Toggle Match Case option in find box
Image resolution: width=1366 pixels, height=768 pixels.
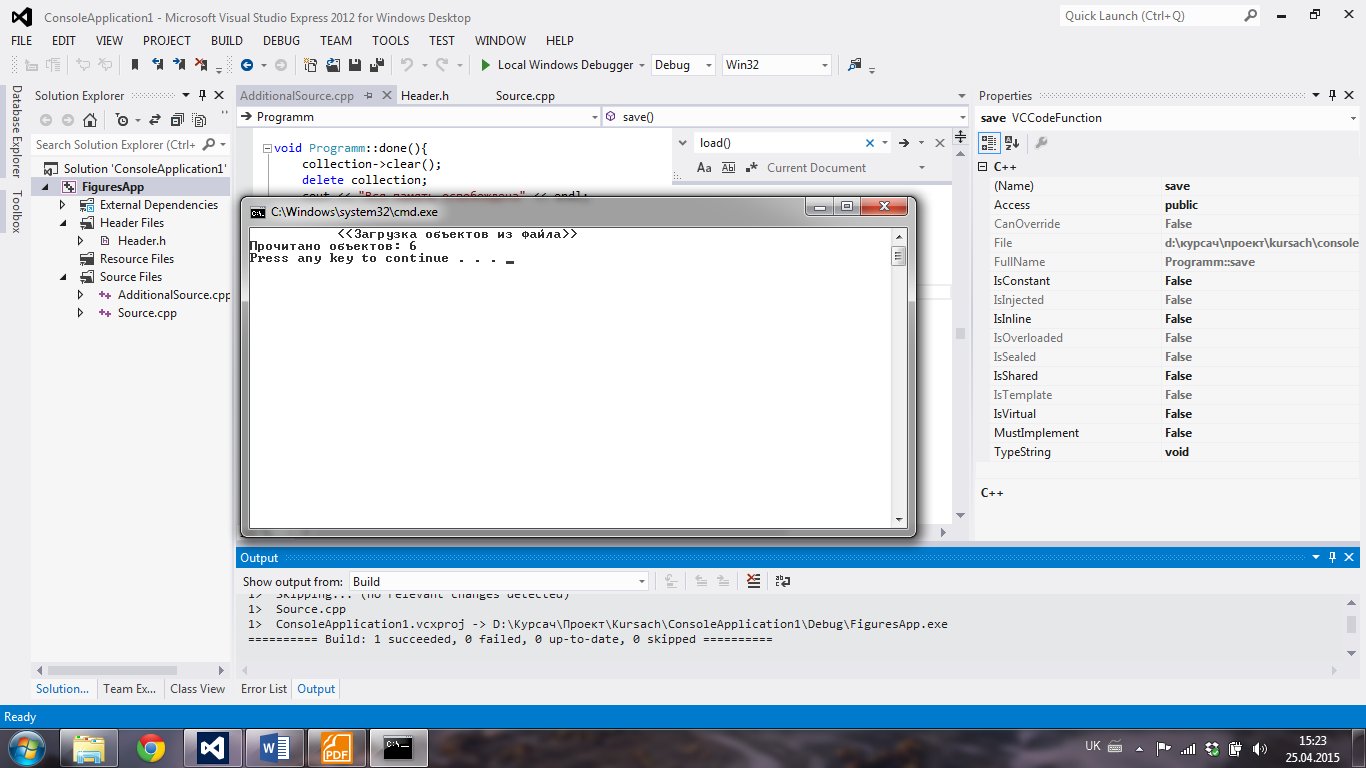704,168
